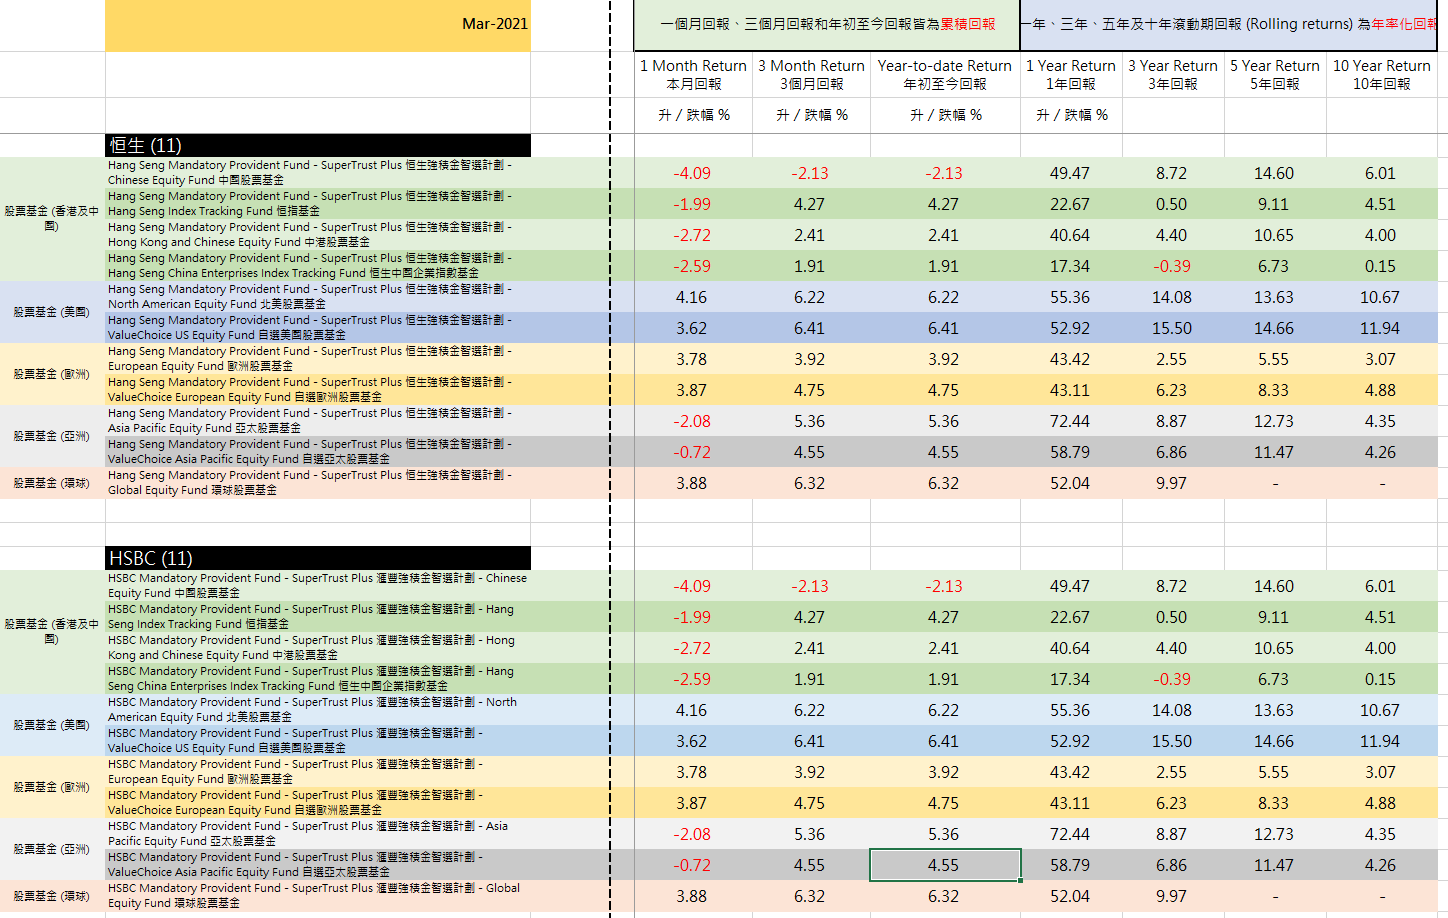Select HSBC ValueChoice Asia Pacific 1 year 58.79
This screenshot has height=918, width=1448.
[1071, 865]
